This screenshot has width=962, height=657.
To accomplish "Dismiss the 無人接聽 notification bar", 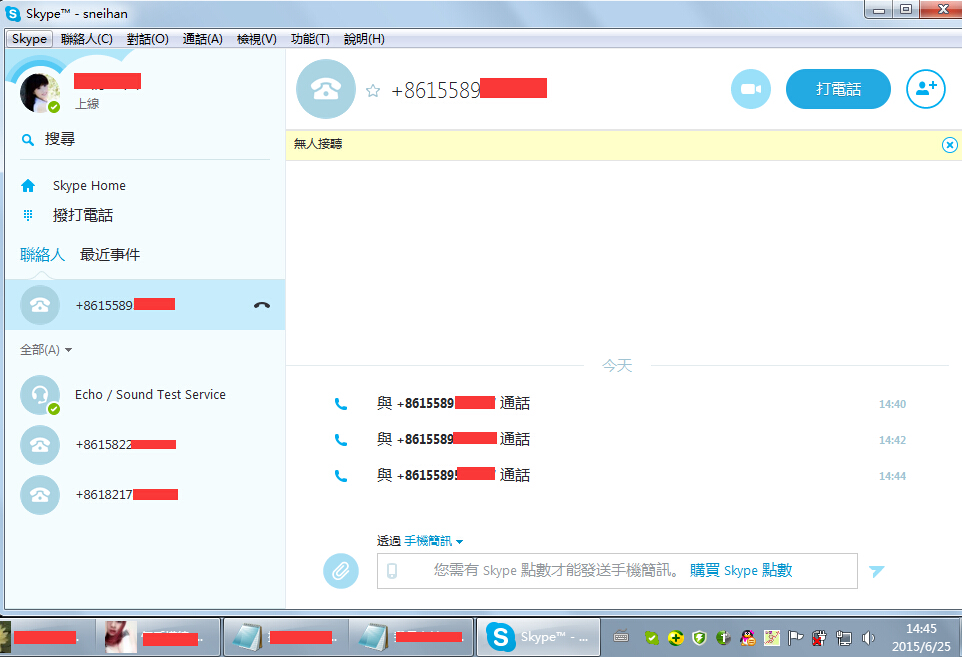I will (x=949, y=145).
